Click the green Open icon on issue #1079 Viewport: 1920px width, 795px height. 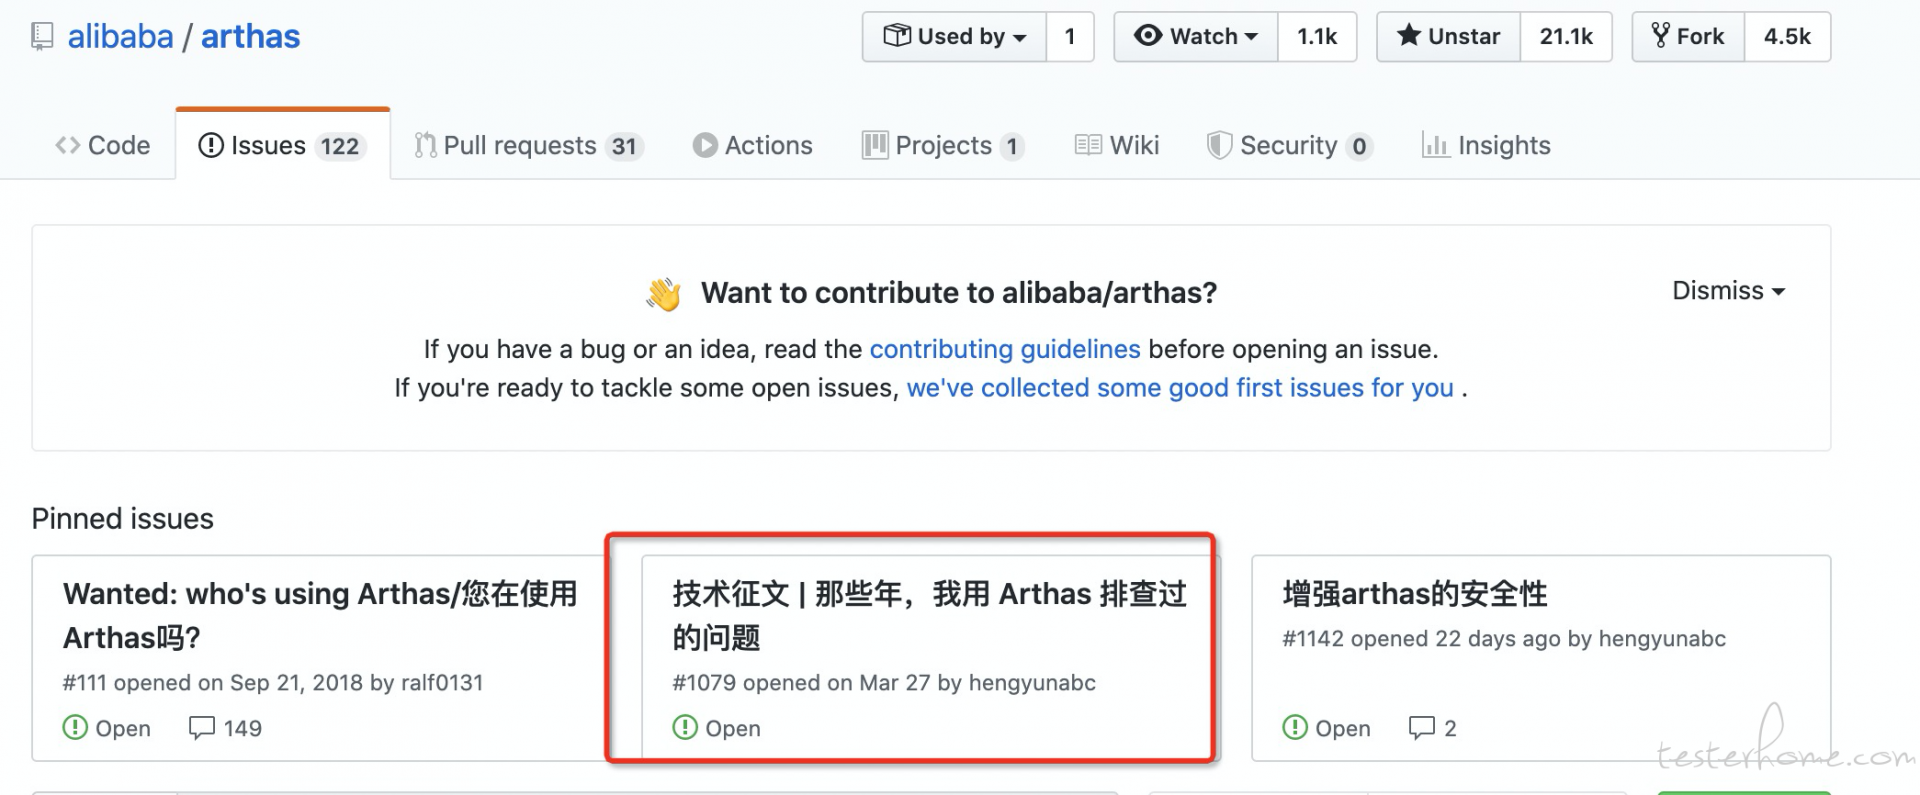tap(685, 728)
